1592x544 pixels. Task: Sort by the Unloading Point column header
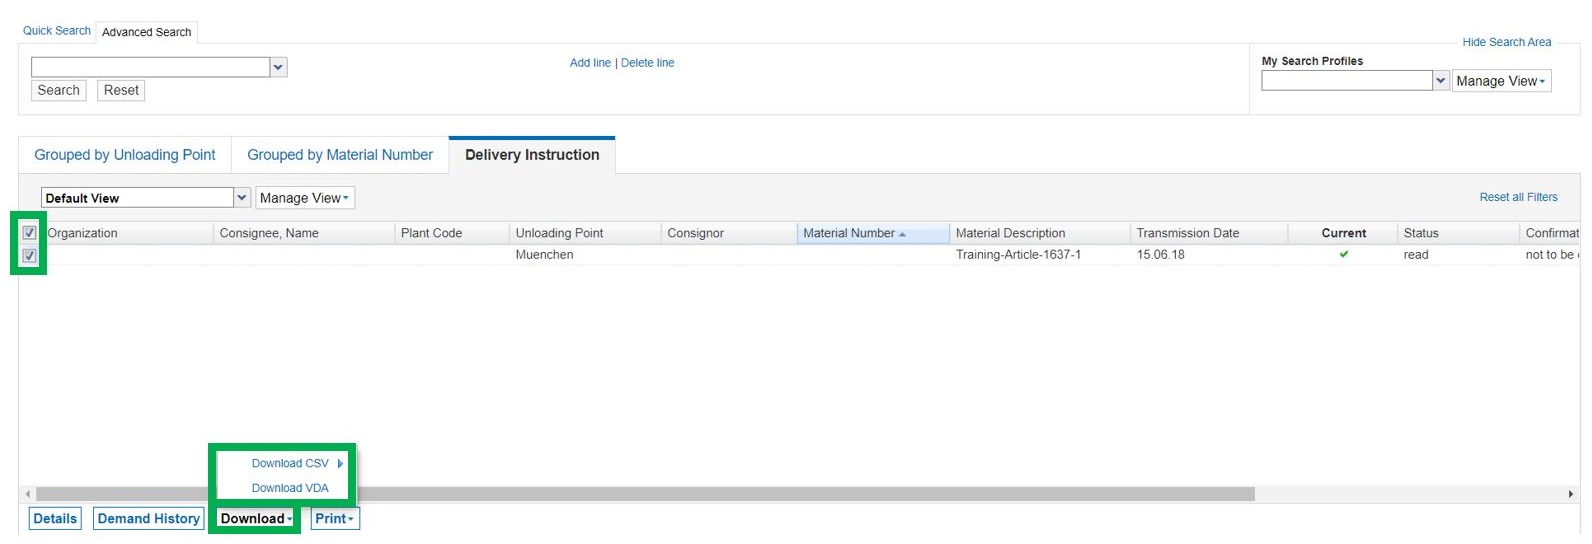click(585, 233)
